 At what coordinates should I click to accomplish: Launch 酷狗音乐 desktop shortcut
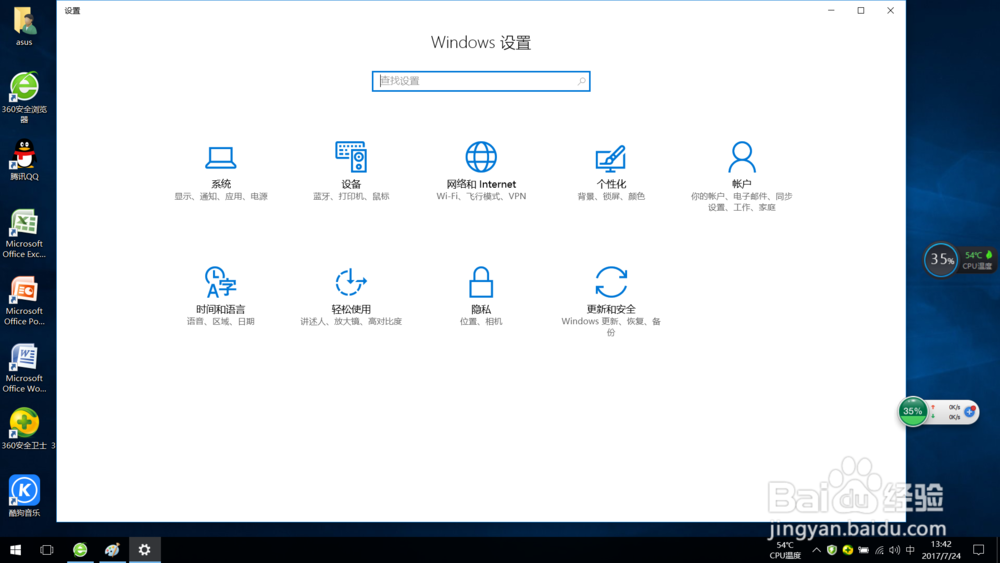click(x=24, y=495)
